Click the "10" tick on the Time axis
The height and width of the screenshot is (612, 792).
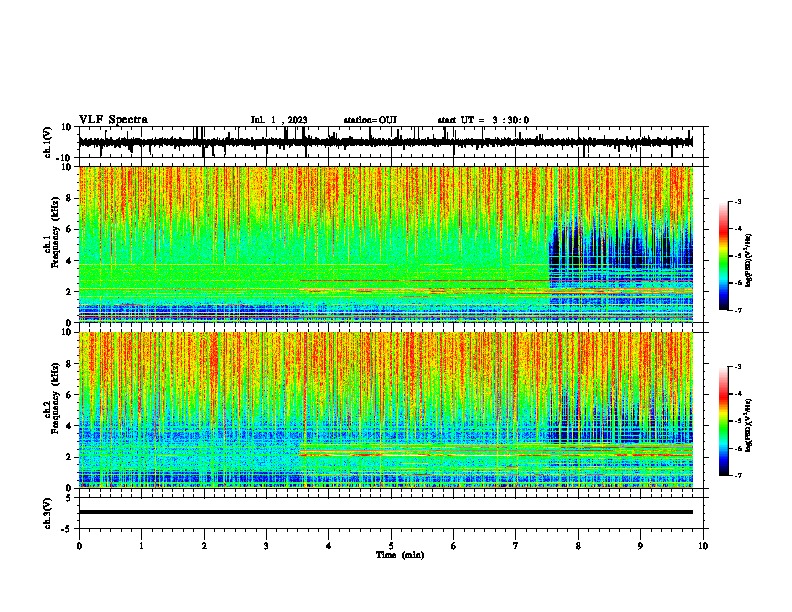coord(703,546)
